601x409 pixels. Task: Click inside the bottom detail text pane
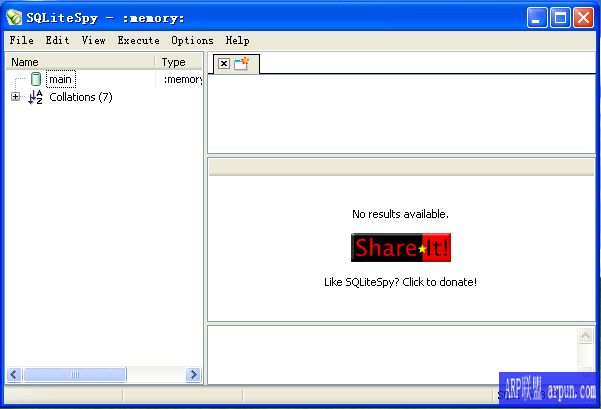[393, 355]
